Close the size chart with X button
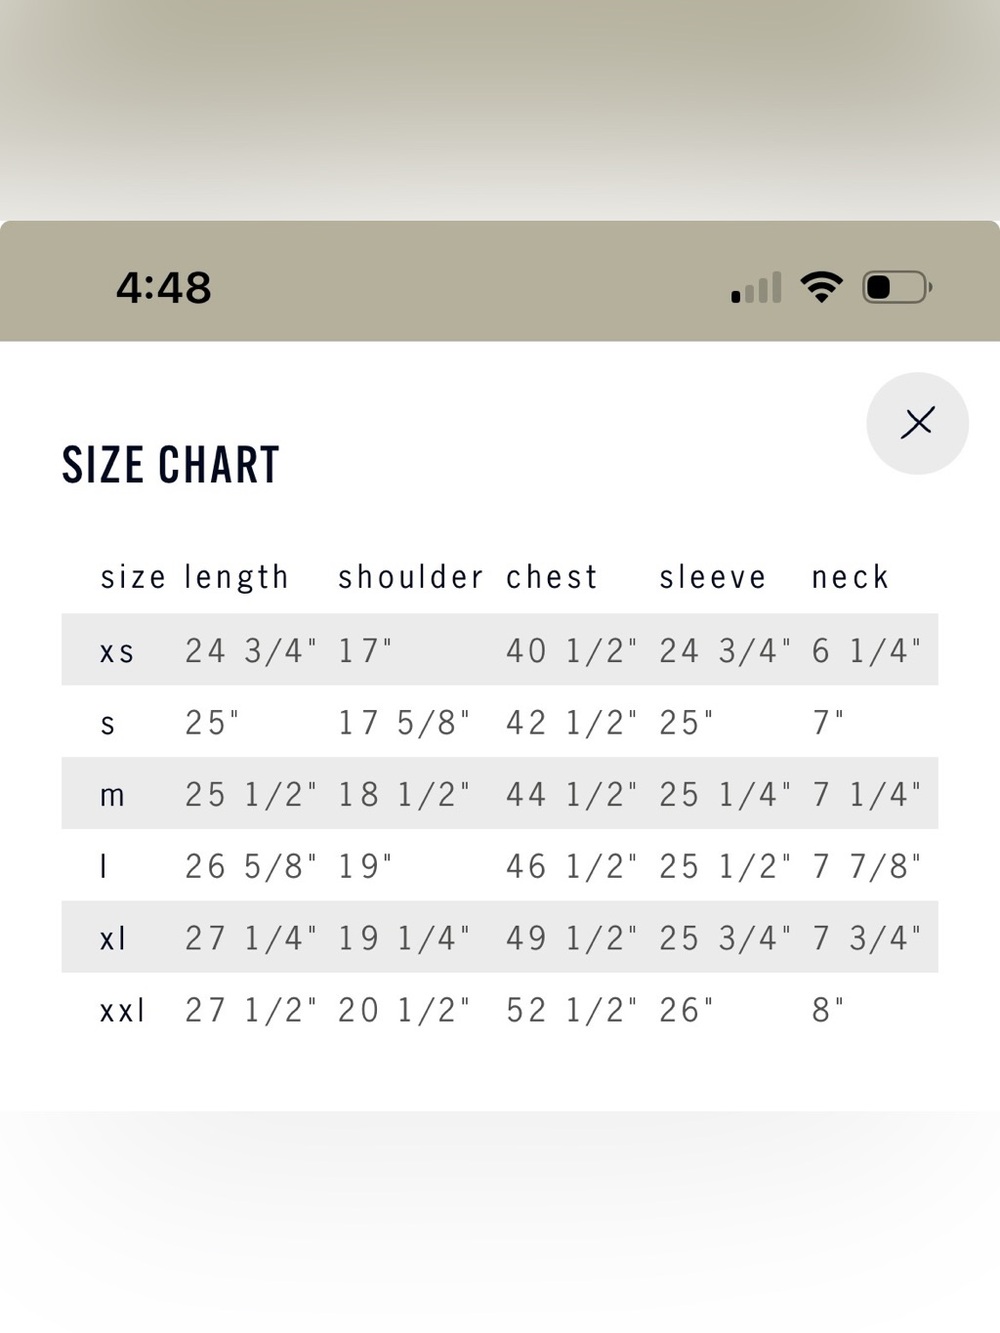The height and width of the screenshot is (1333, 1000). [x=917, y=423]
